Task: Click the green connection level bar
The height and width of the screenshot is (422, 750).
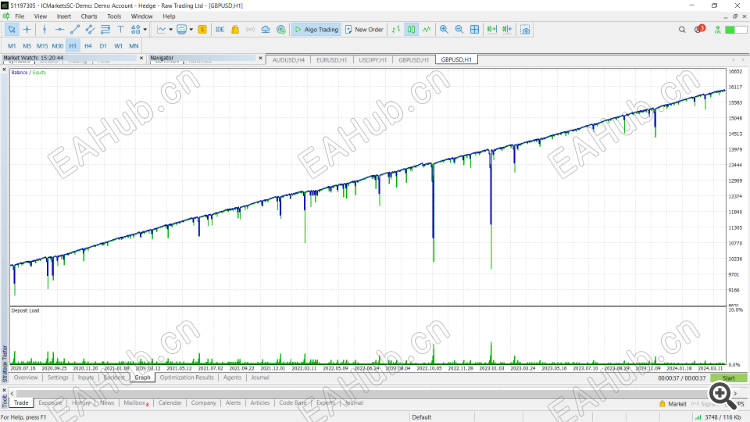Action: click(x=736, y=30)
